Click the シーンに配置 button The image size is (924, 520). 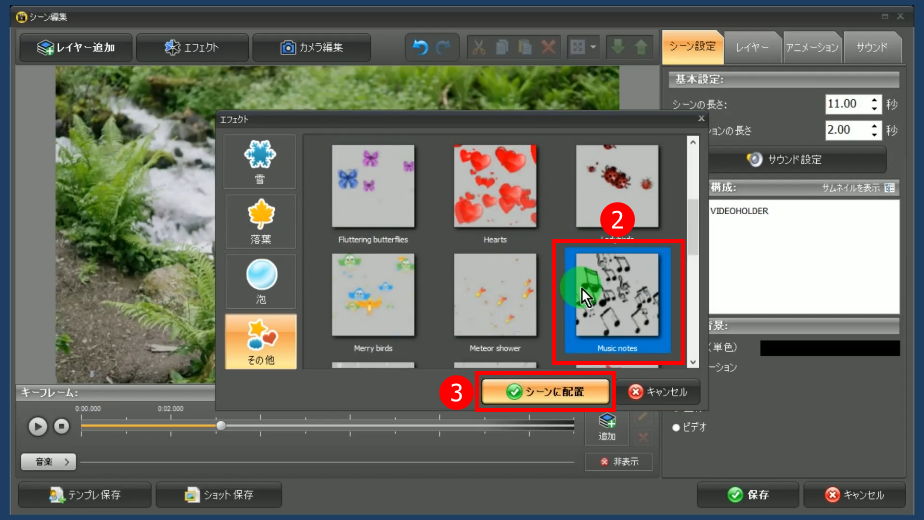pos(544,392)
